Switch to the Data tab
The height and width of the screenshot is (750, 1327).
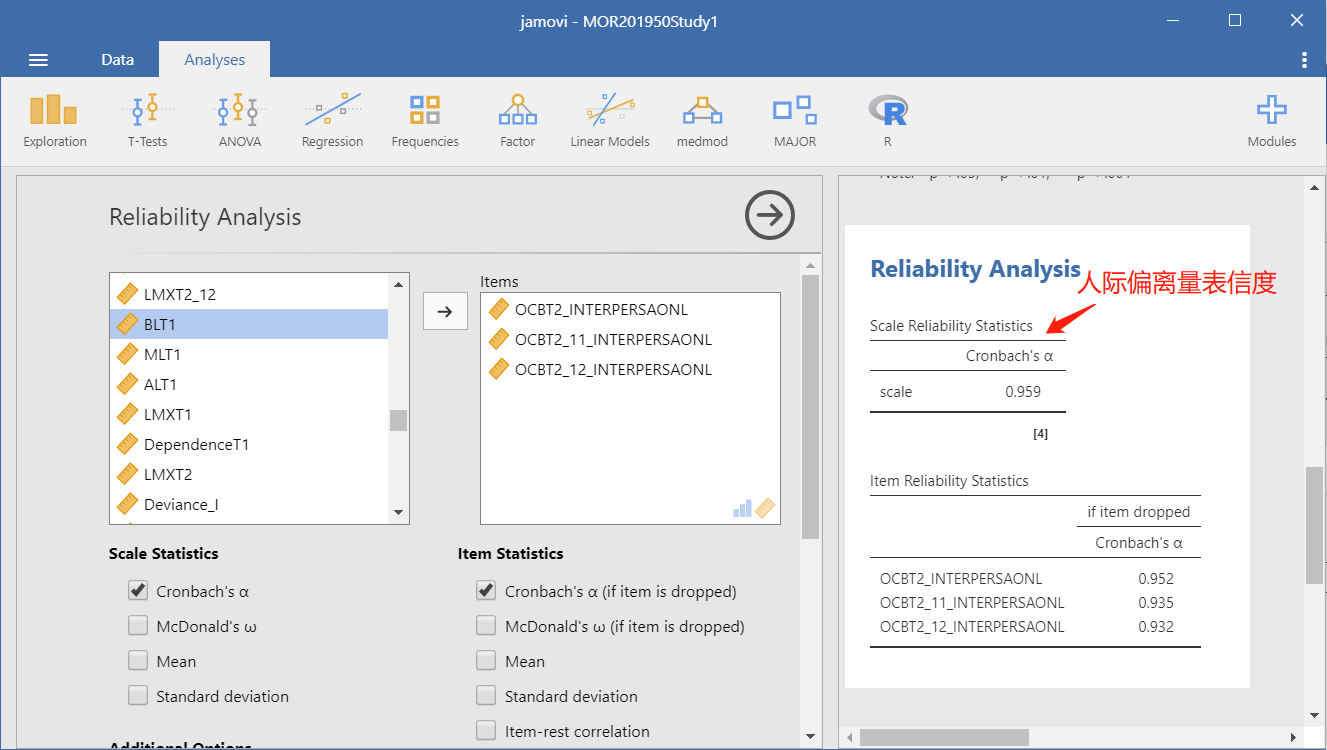[x=117, y=60]
